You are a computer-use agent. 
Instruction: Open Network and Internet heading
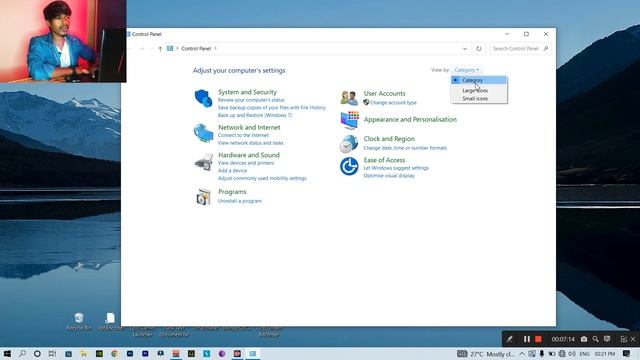click(x=249, y=127)
